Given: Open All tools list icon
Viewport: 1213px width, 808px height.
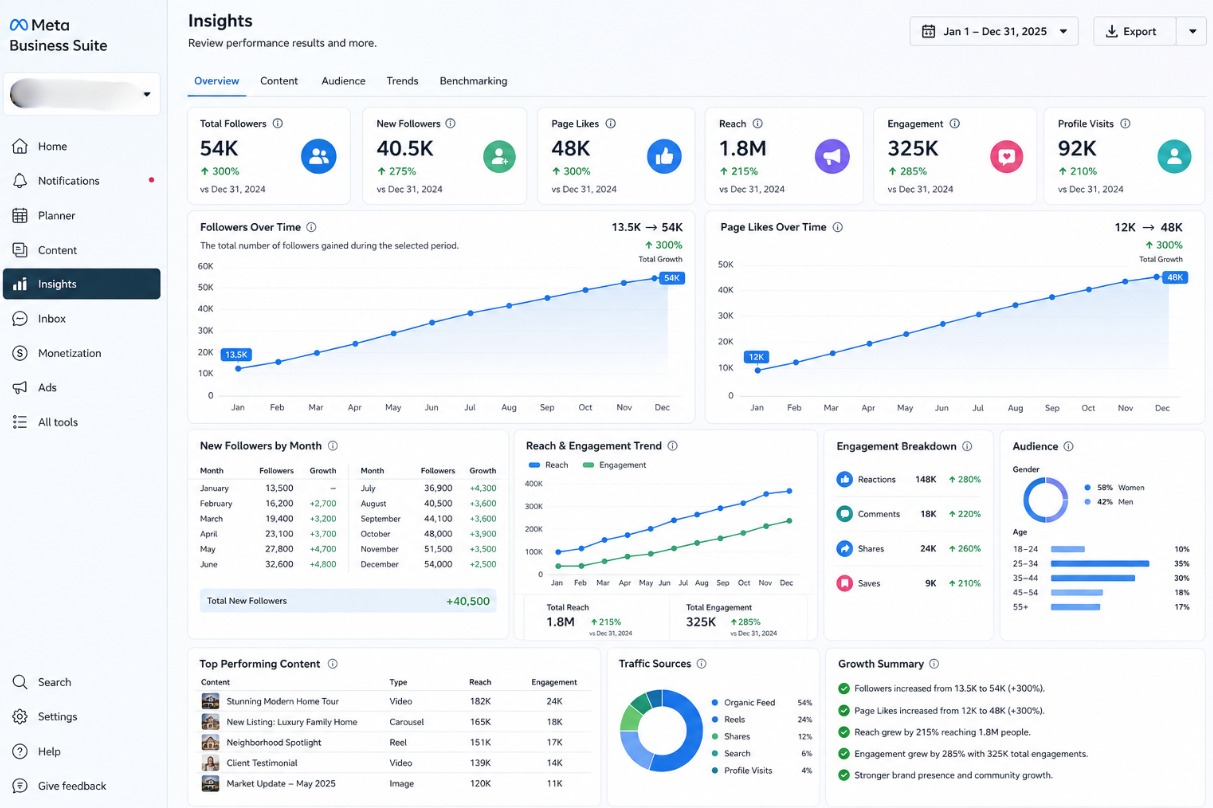Looking at the screenshot, I should tap(19, 422).
